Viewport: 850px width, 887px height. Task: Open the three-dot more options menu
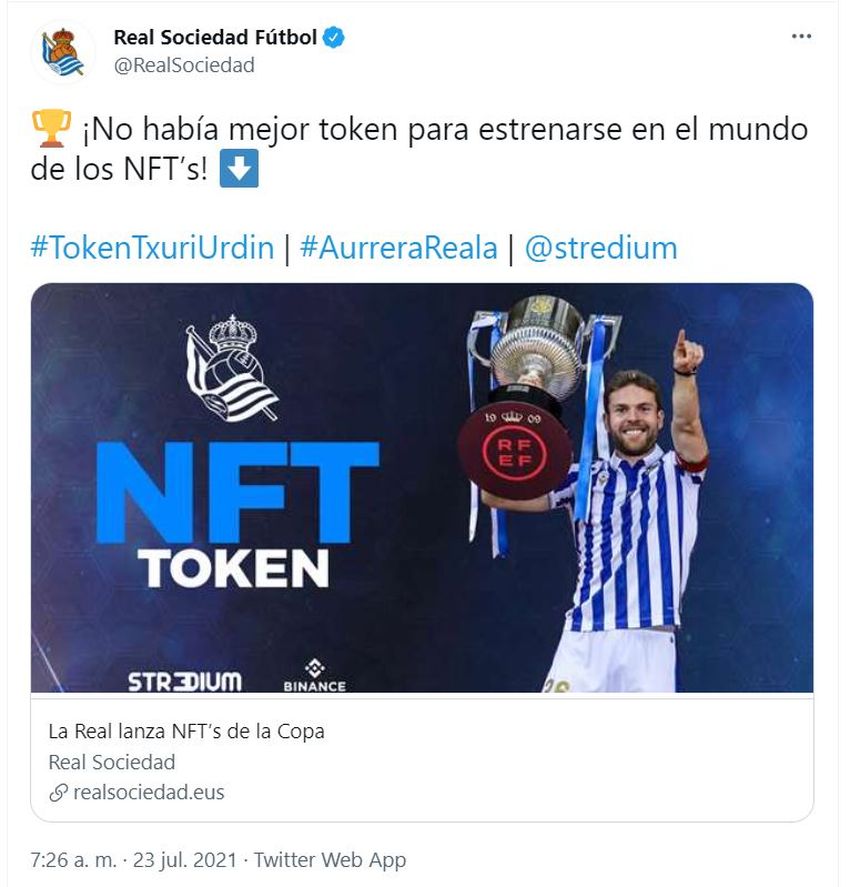pyautogui.click(x=801, y=36)
